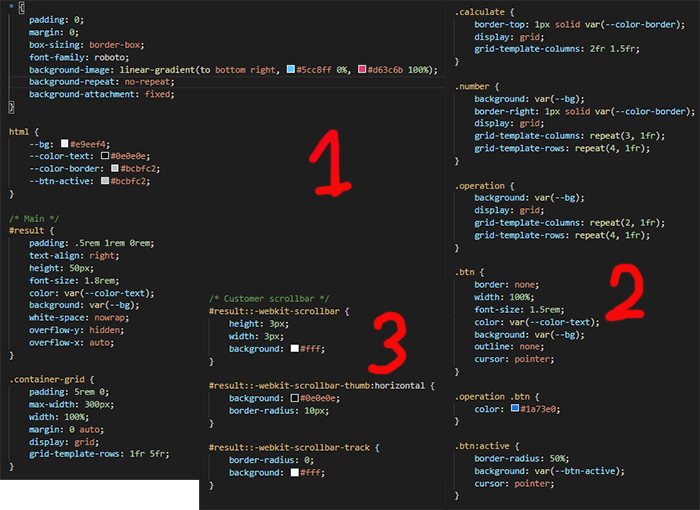
Task: Click the line "margin: 0 auto;"
Action: coord(67,429)
